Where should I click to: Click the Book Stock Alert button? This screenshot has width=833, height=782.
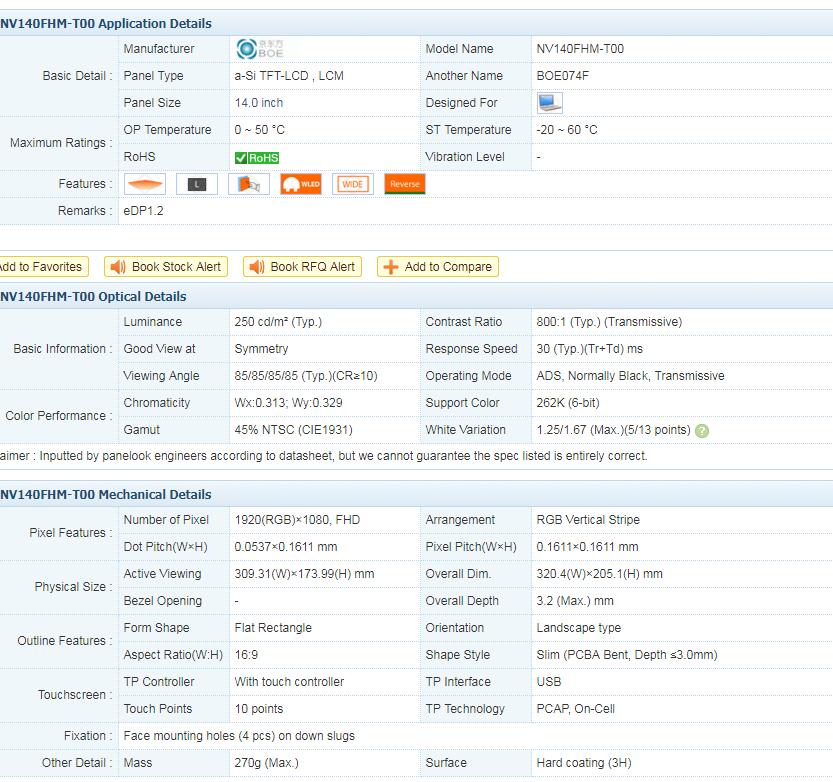[166, 267]
